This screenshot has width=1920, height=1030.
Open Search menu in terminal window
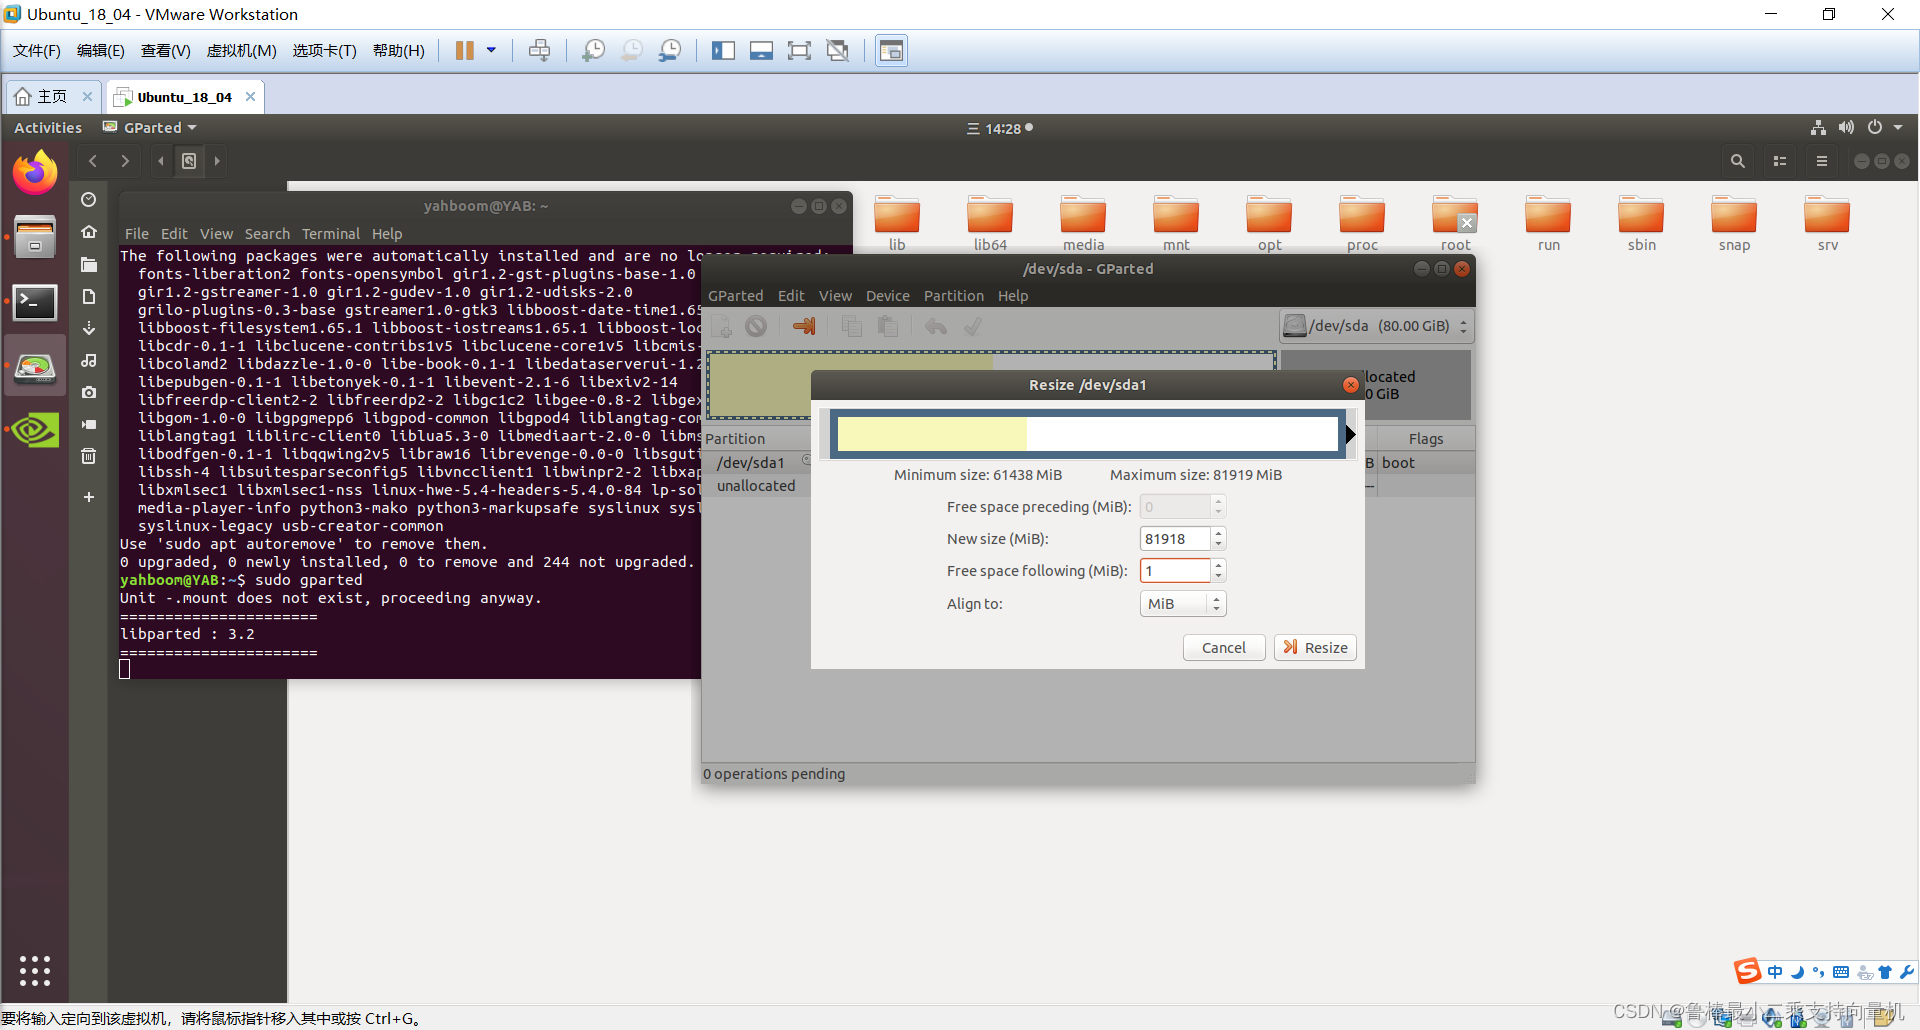(x=267, y=234)
